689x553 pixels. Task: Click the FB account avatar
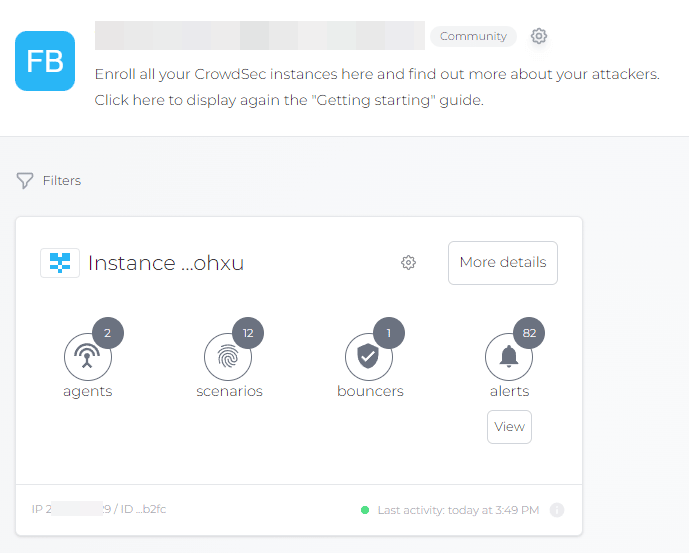[45, 60]
